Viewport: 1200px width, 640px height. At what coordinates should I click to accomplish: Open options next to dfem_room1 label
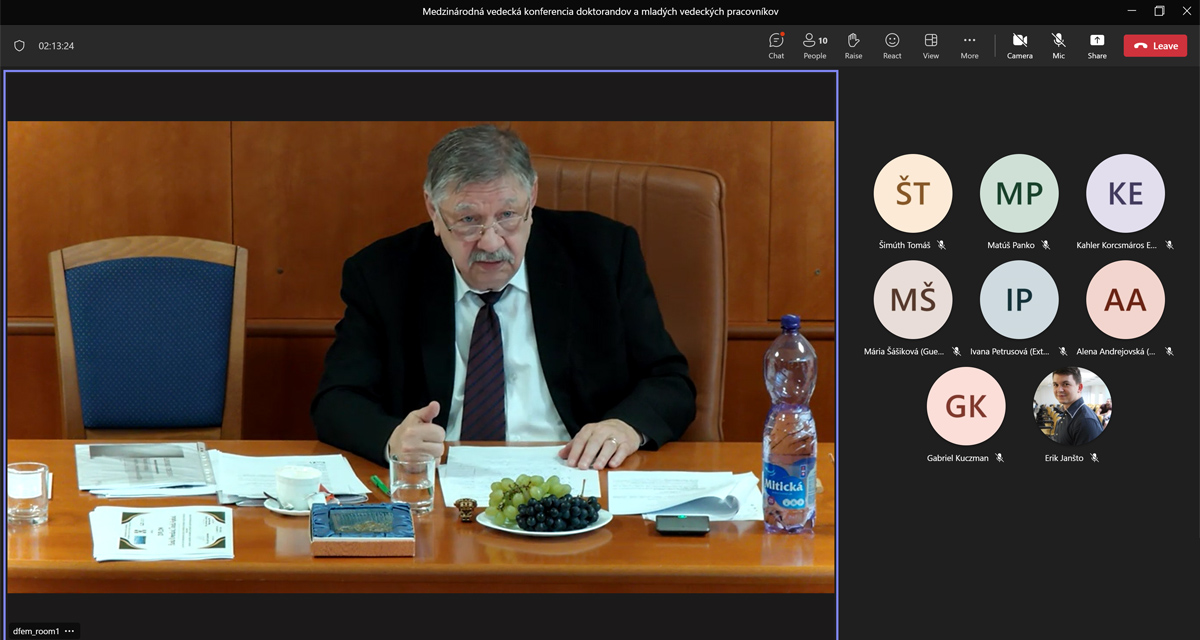point(70,631)
